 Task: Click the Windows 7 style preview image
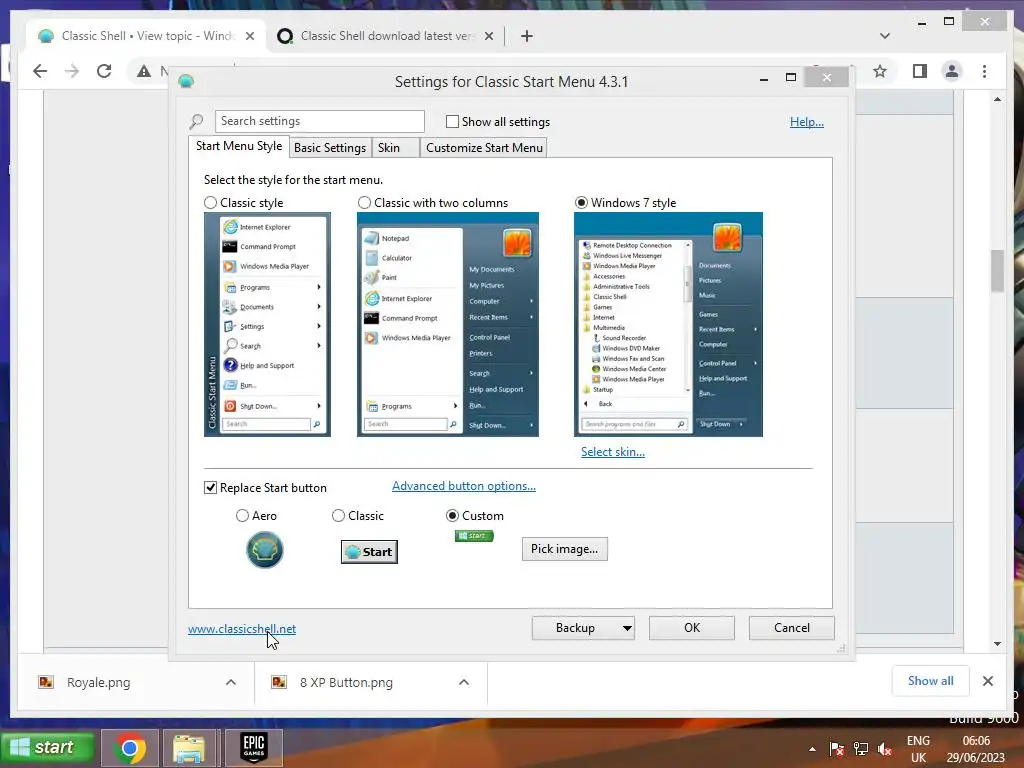coord(668,325)
